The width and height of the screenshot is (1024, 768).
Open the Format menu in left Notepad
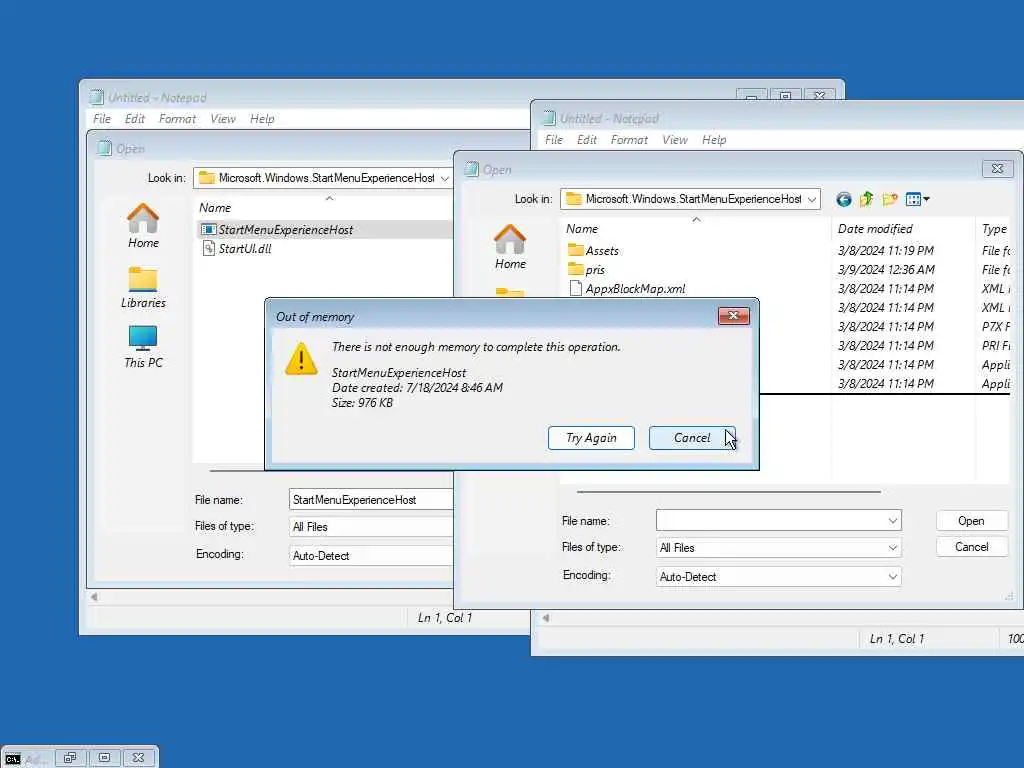pyautogui.click(x=177, y=119)
